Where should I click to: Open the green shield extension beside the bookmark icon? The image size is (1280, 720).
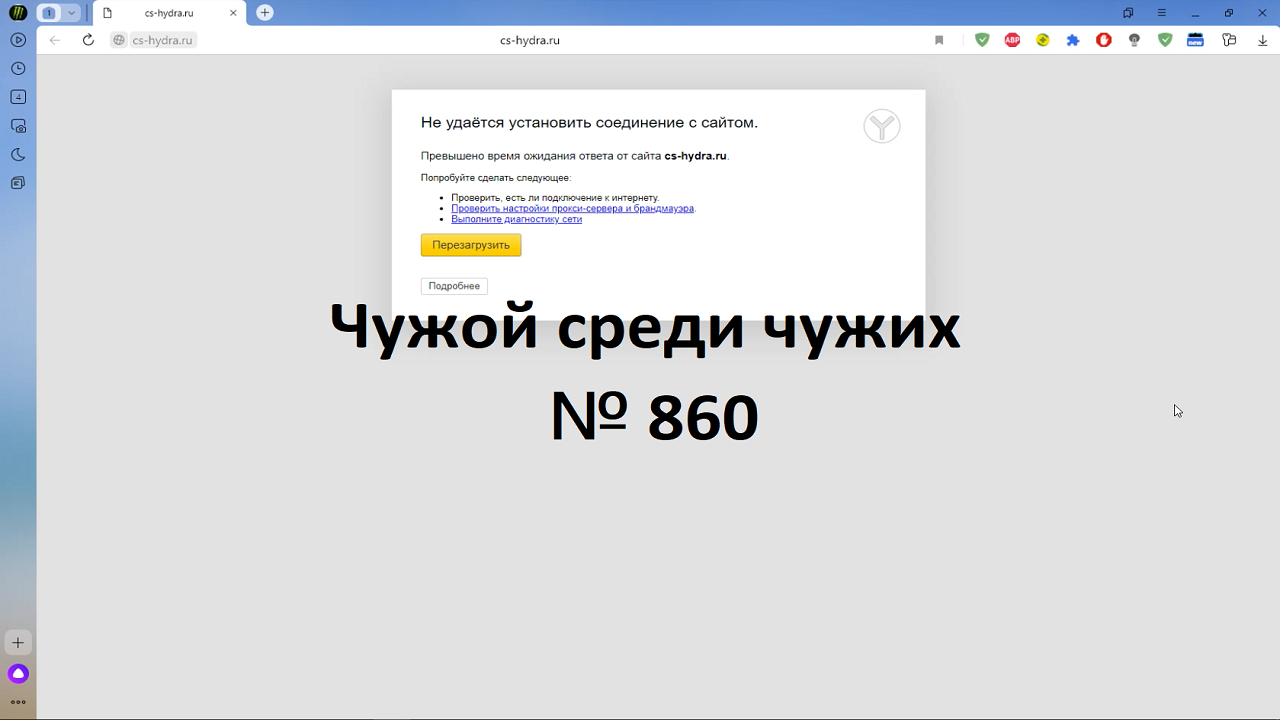(x=982, y=40)
